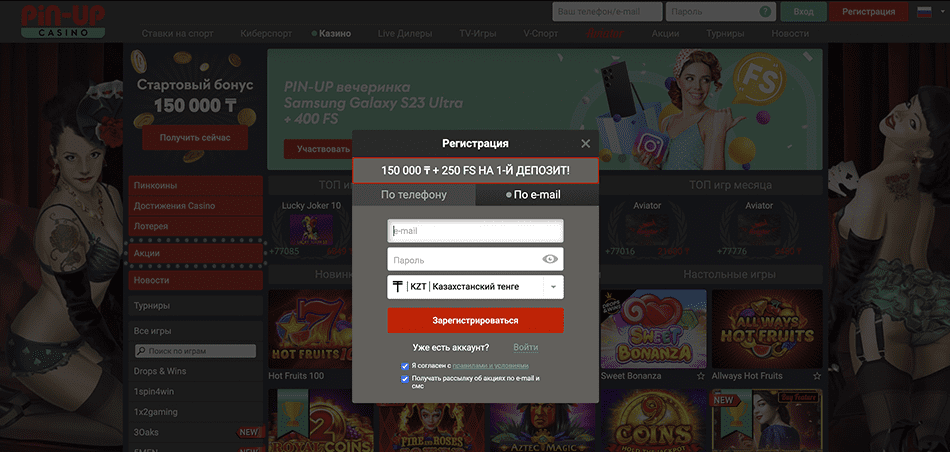This screenshot has width=950, height=452.
Task: Open the ТОП игр месяца heading
Action: point(730,185)
